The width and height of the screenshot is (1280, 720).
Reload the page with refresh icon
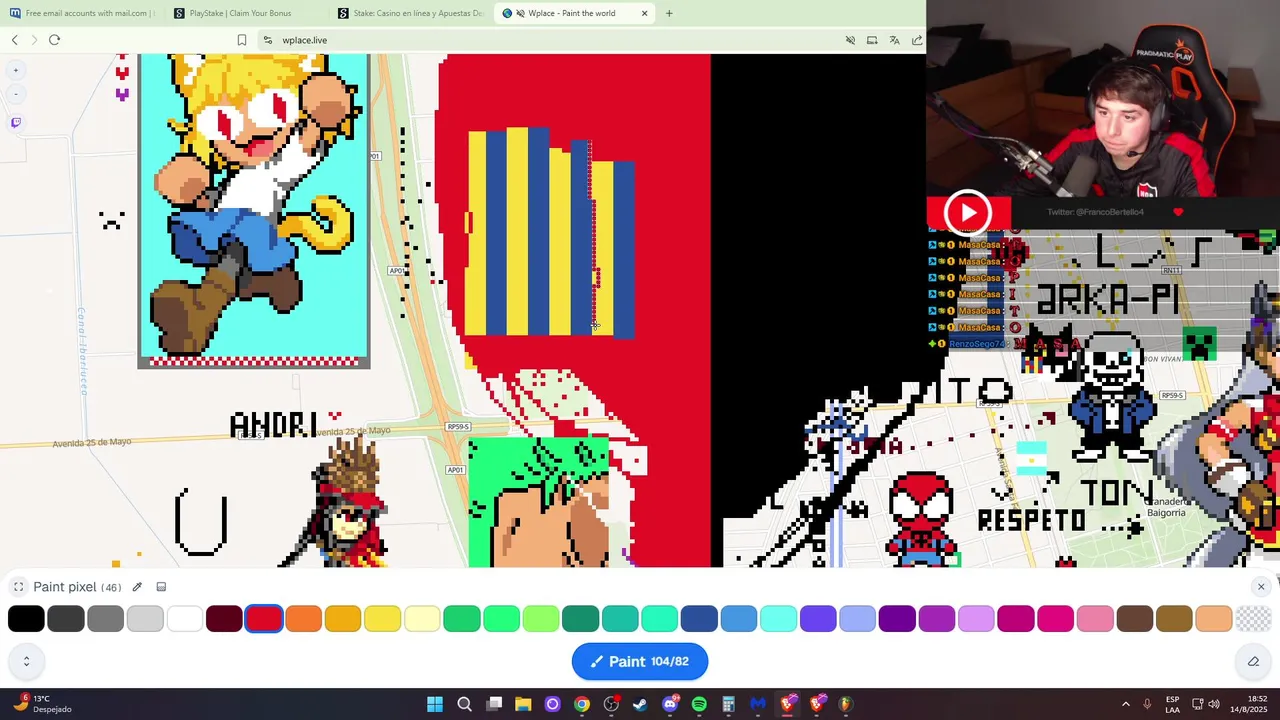click(x=54, y=40)
